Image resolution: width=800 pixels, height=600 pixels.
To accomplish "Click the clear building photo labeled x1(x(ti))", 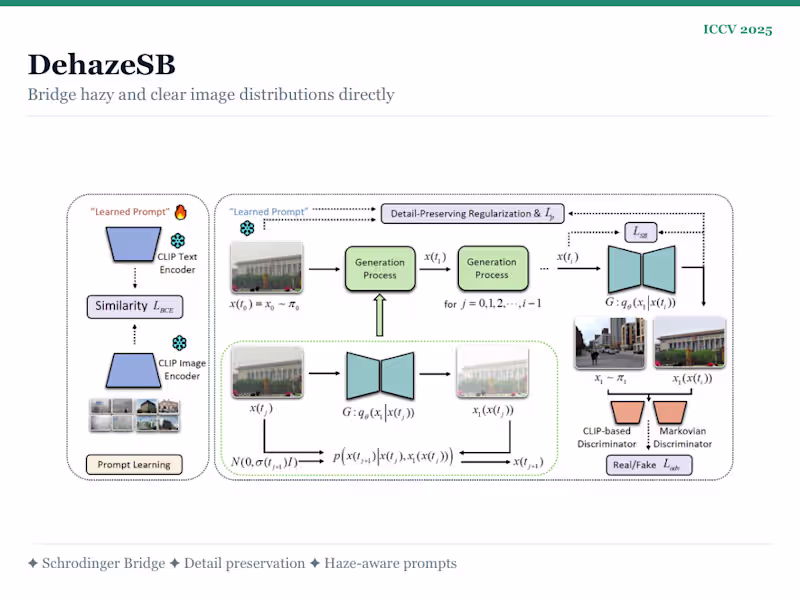I will [689, 342].
